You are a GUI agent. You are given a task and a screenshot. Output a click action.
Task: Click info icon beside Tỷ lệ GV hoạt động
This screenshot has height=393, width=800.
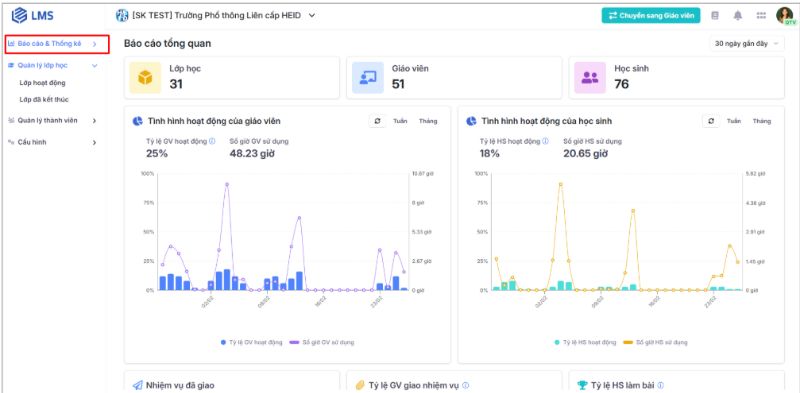(x=212, y=141)
